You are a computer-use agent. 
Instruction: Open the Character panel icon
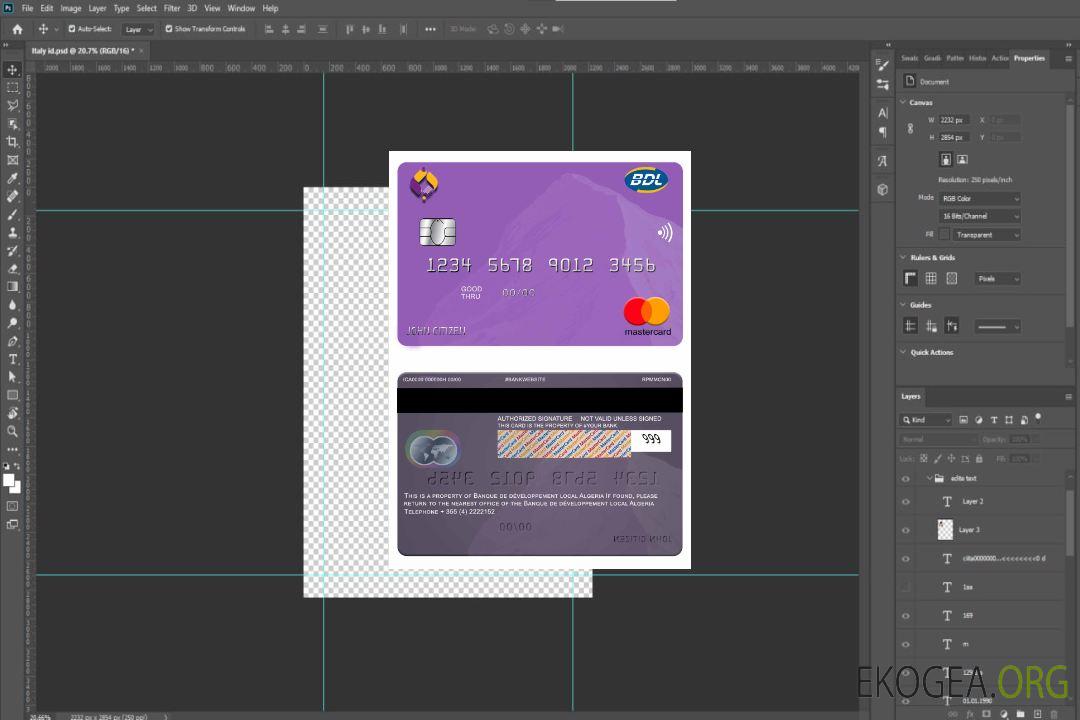pyautogui.click(x=882, y=113)
